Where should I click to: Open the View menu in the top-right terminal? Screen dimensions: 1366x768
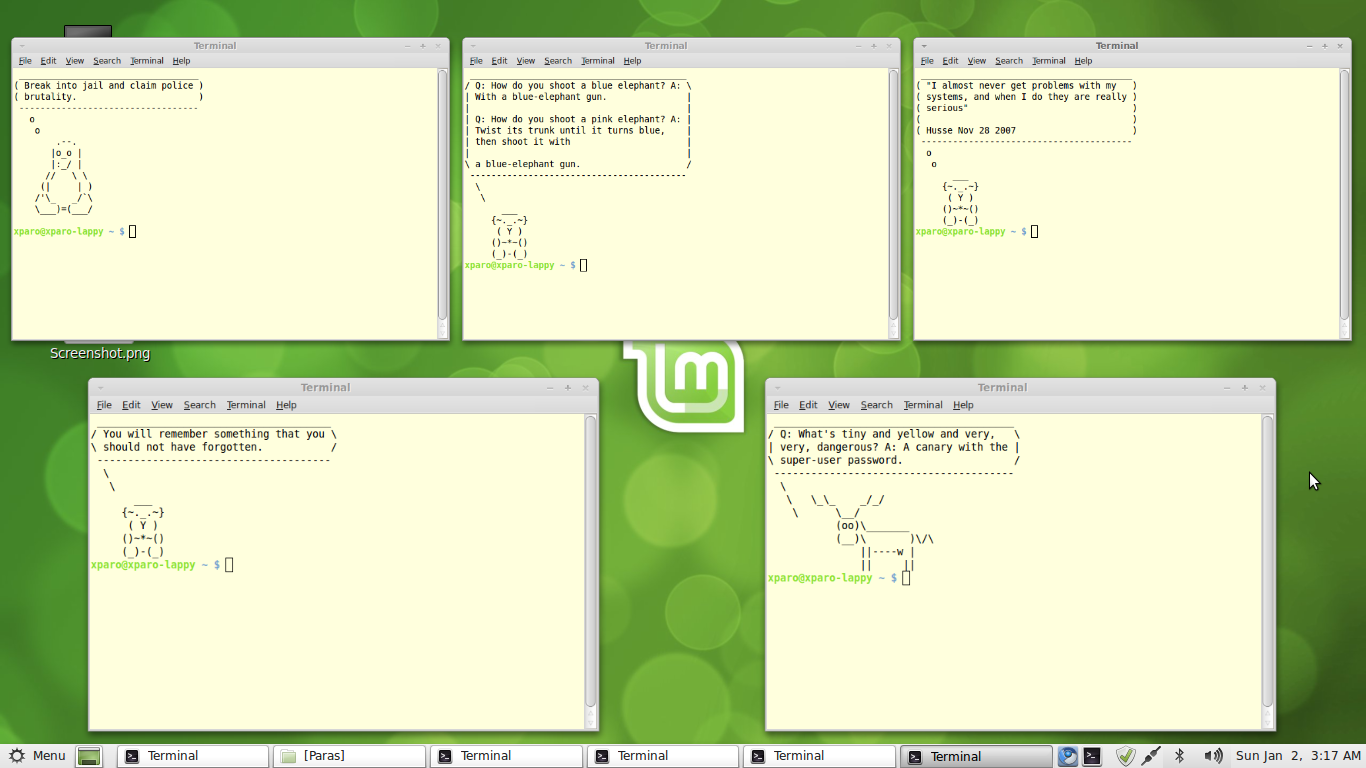click(x=976, y=60)
